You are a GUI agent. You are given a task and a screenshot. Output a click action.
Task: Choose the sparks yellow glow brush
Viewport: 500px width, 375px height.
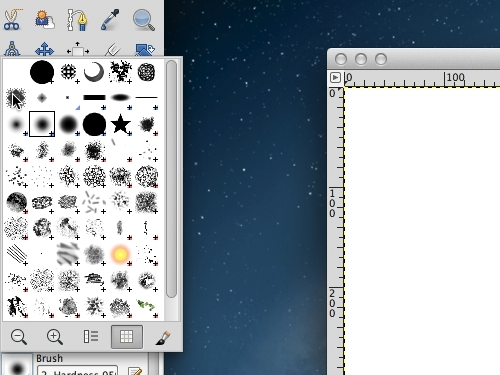120,254
